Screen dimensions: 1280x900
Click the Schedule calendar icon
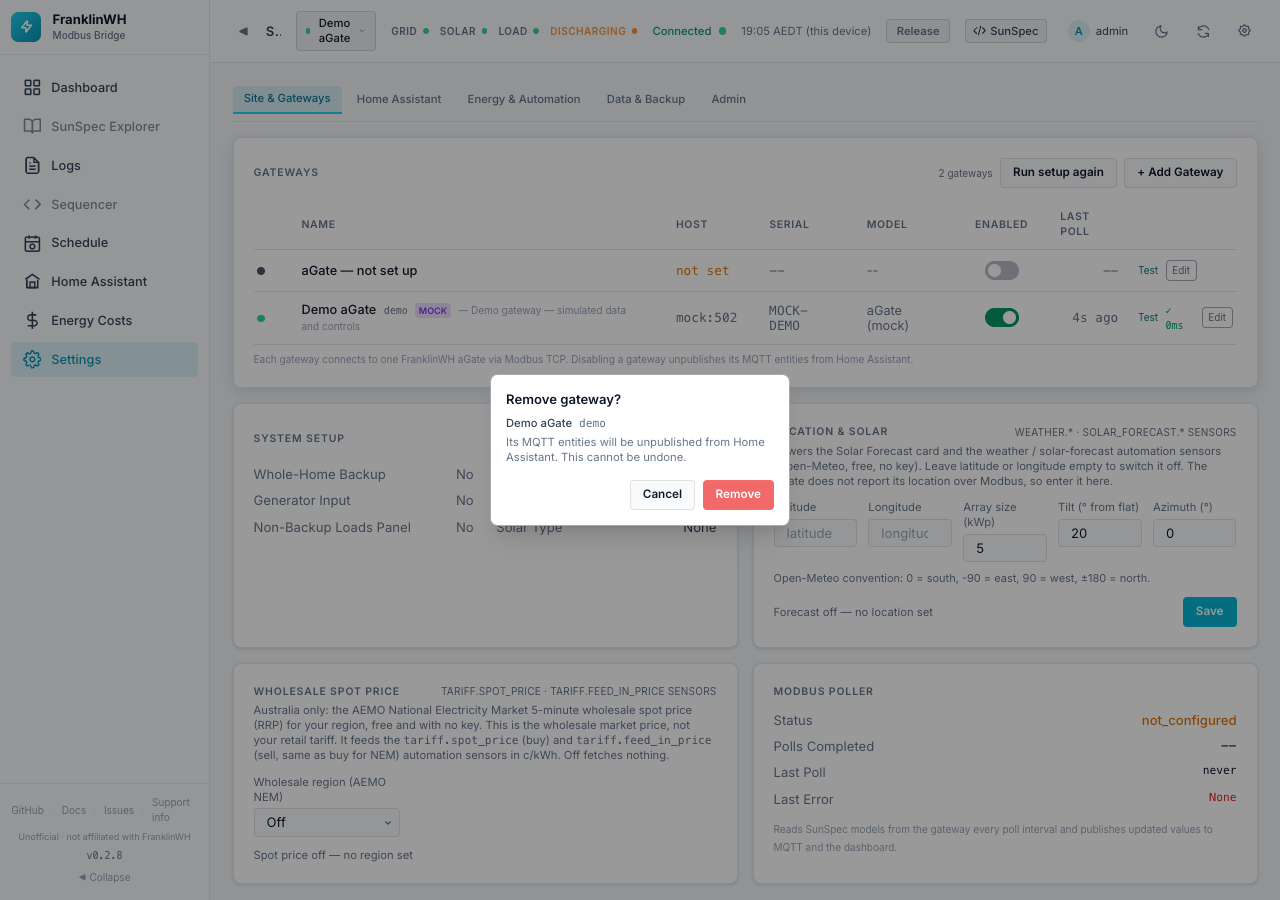(x=32, y=243)
